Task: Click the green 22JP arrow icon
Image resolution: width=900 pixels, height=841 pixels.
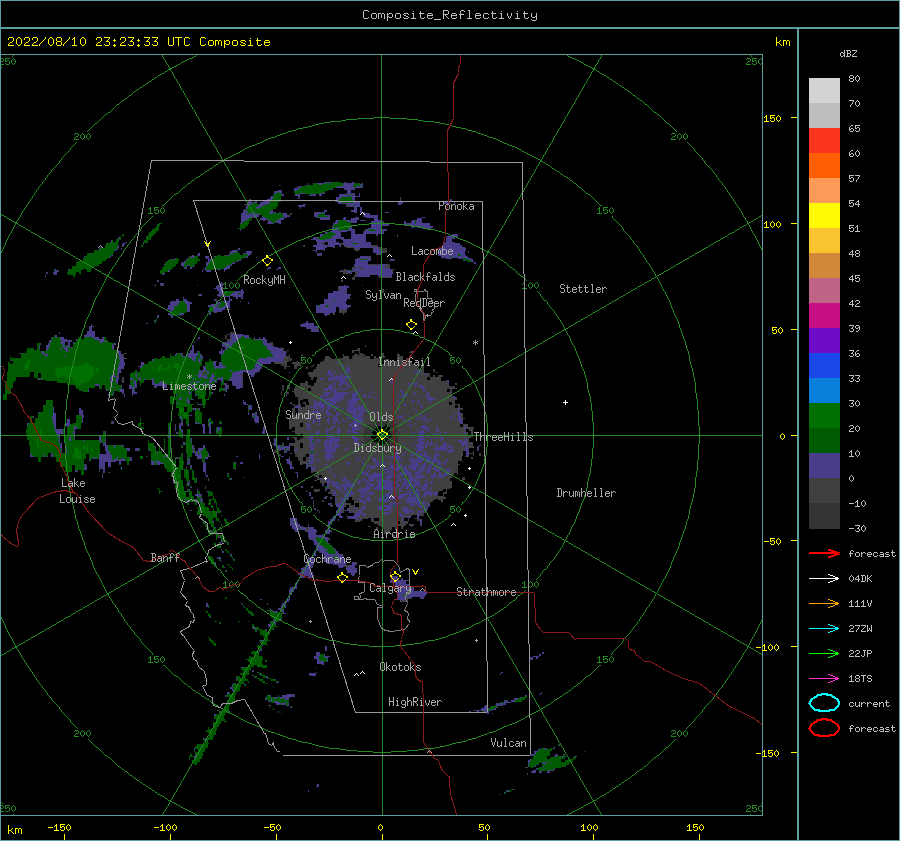Action: (x=824, y=653)
